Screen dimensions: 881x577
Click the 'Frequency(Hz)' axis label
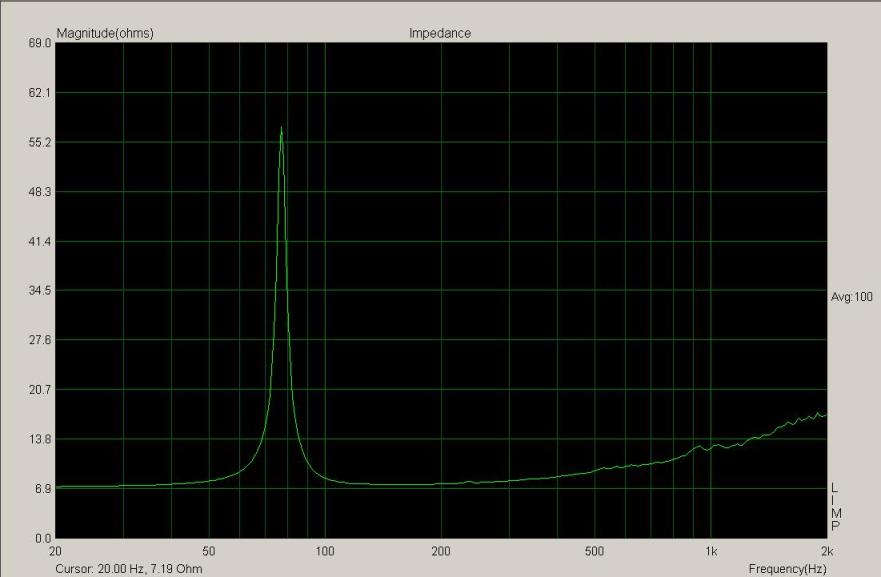coord(787,569)
